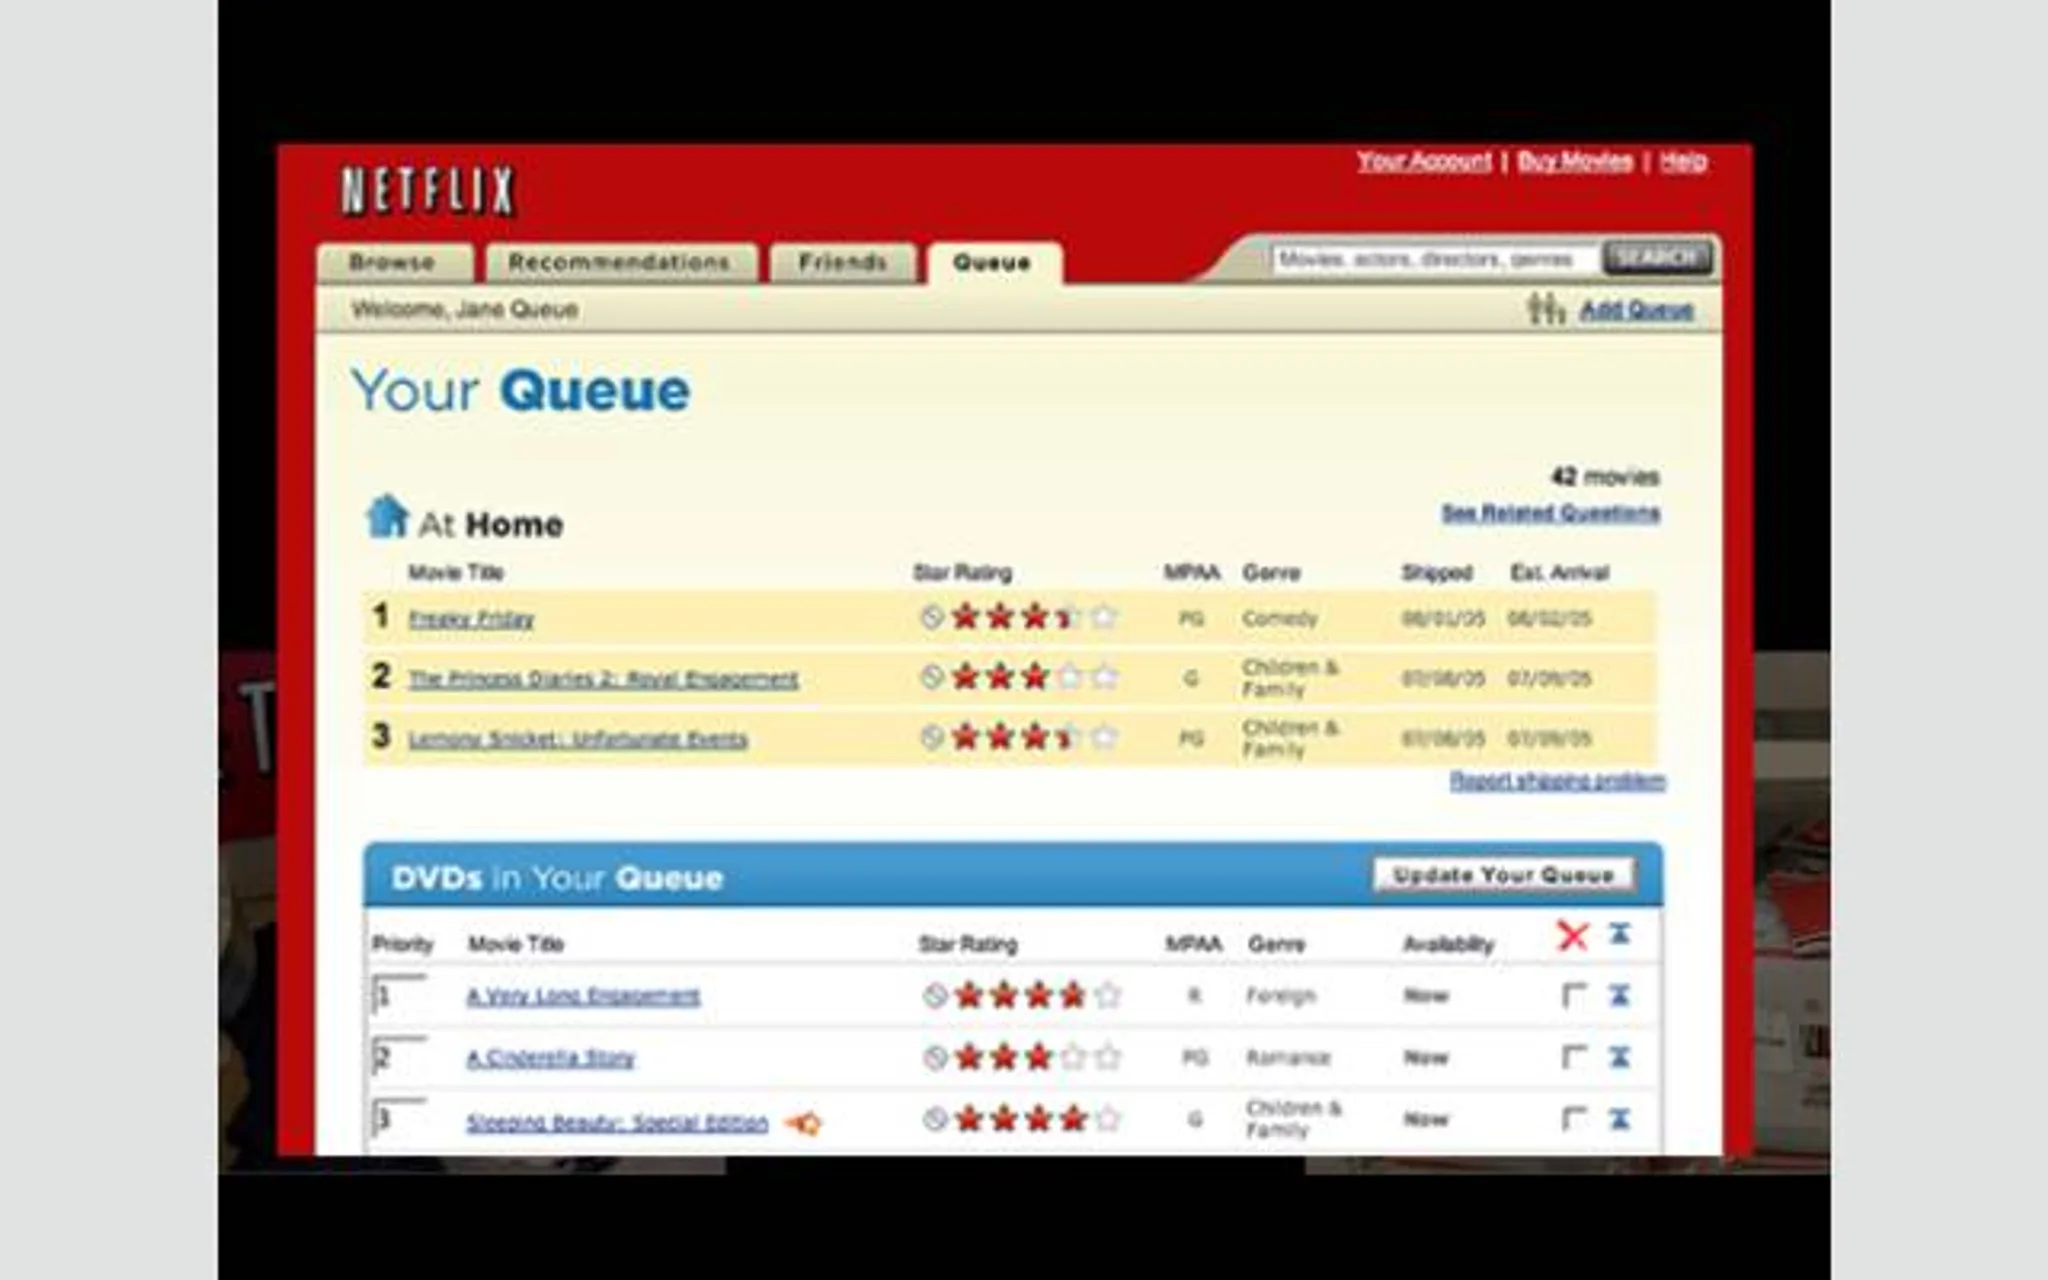Screen dimensions: 2048x1280
Task: Click Comedy genre in Freaky Friday row
Action: pos(1279,618)
